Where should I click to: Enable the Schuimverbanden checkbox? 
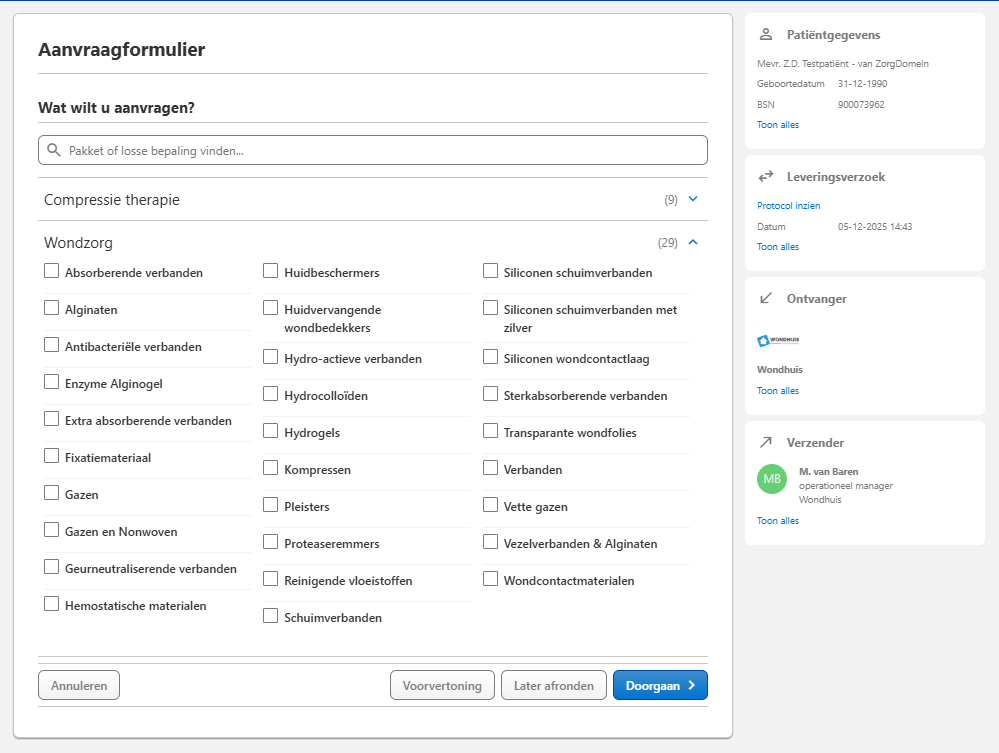[x=271, y=616]
